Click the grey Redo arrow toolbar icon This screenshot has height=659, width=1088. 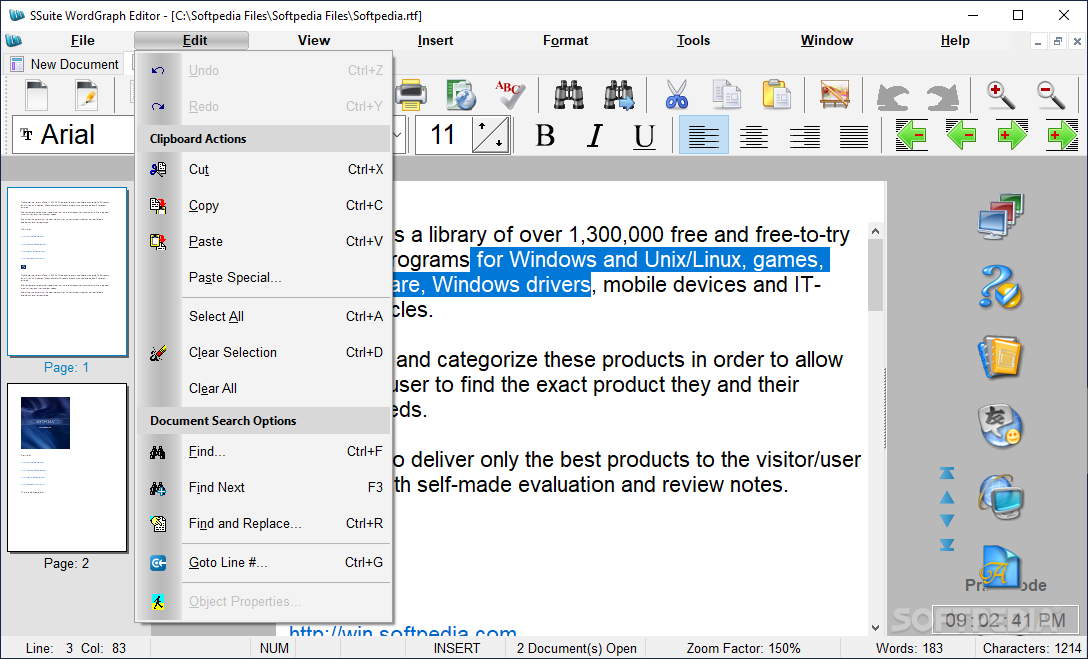tap(942, 96)
